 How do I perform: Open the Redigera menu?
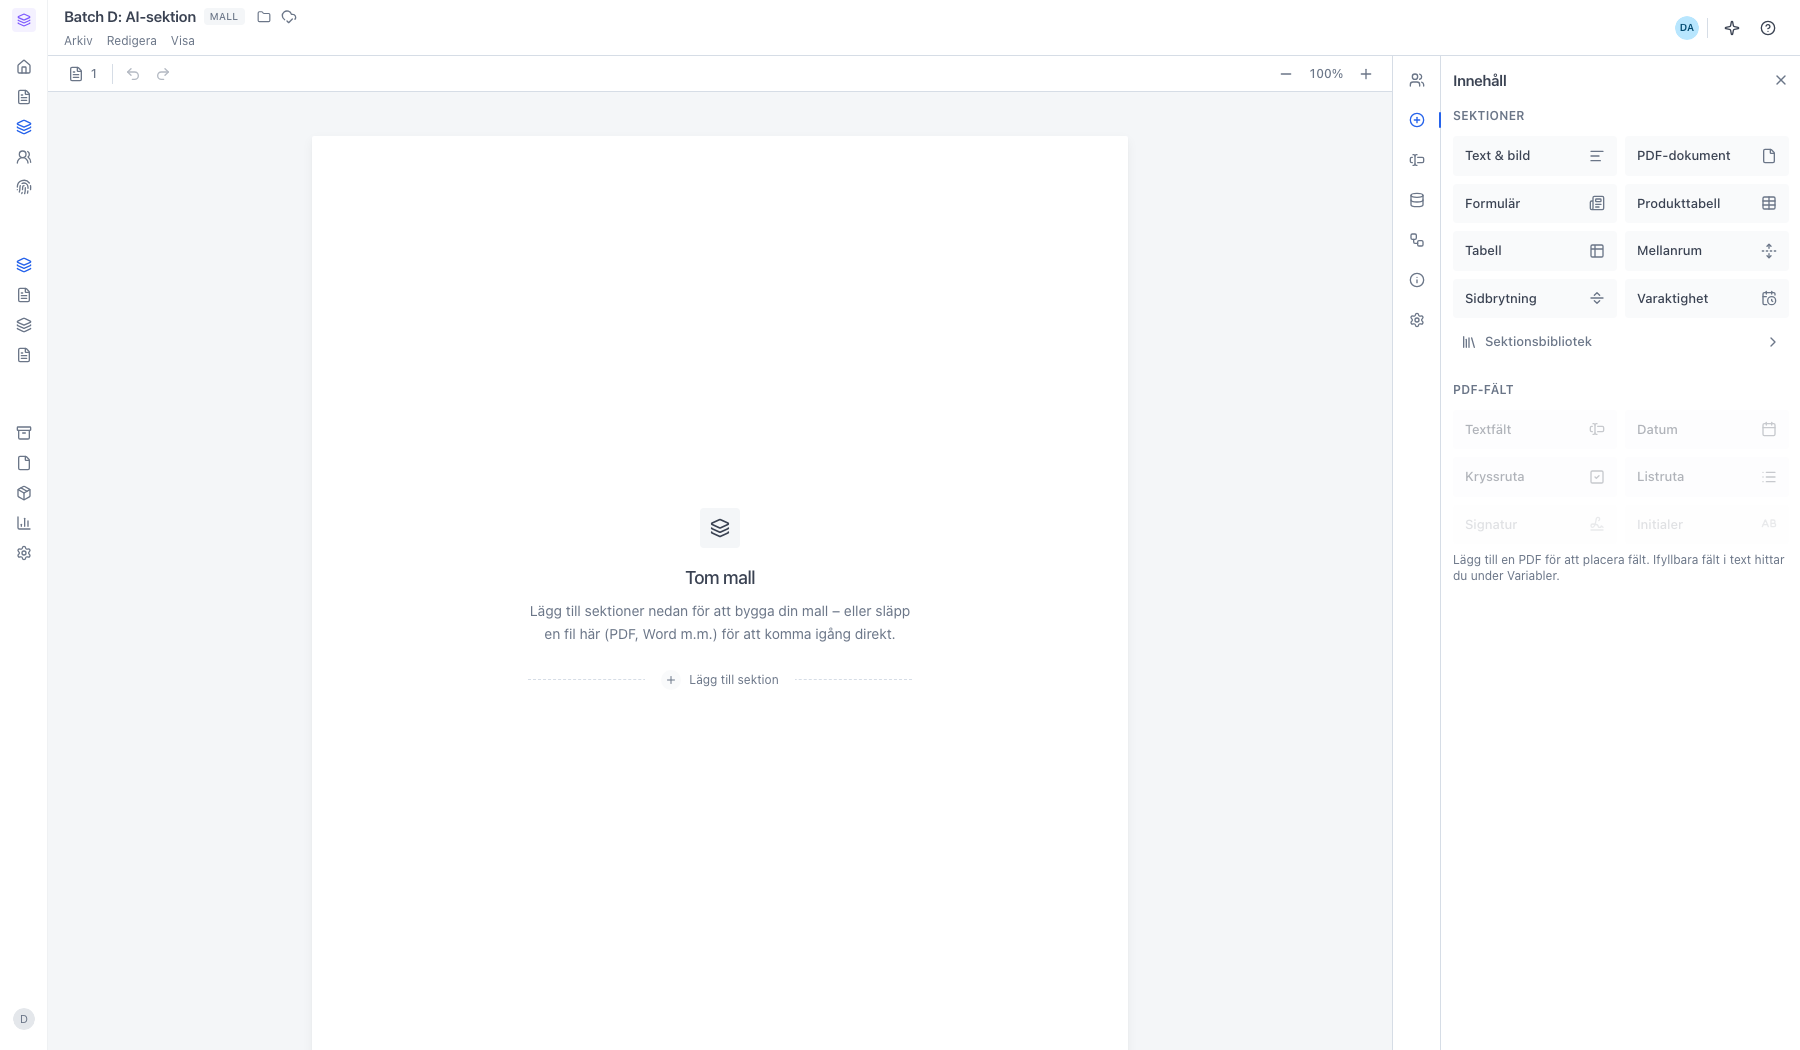[132, 41]
